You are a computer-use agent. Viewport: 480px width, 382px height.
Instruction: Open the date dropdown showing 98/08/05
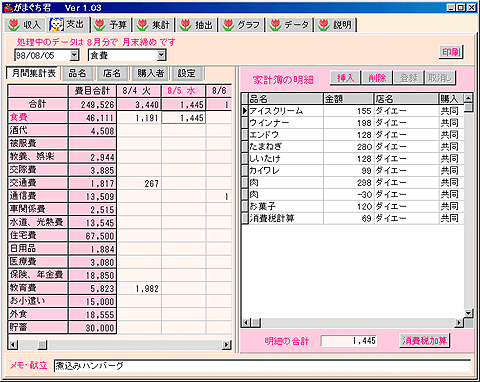tap(74, 55)
